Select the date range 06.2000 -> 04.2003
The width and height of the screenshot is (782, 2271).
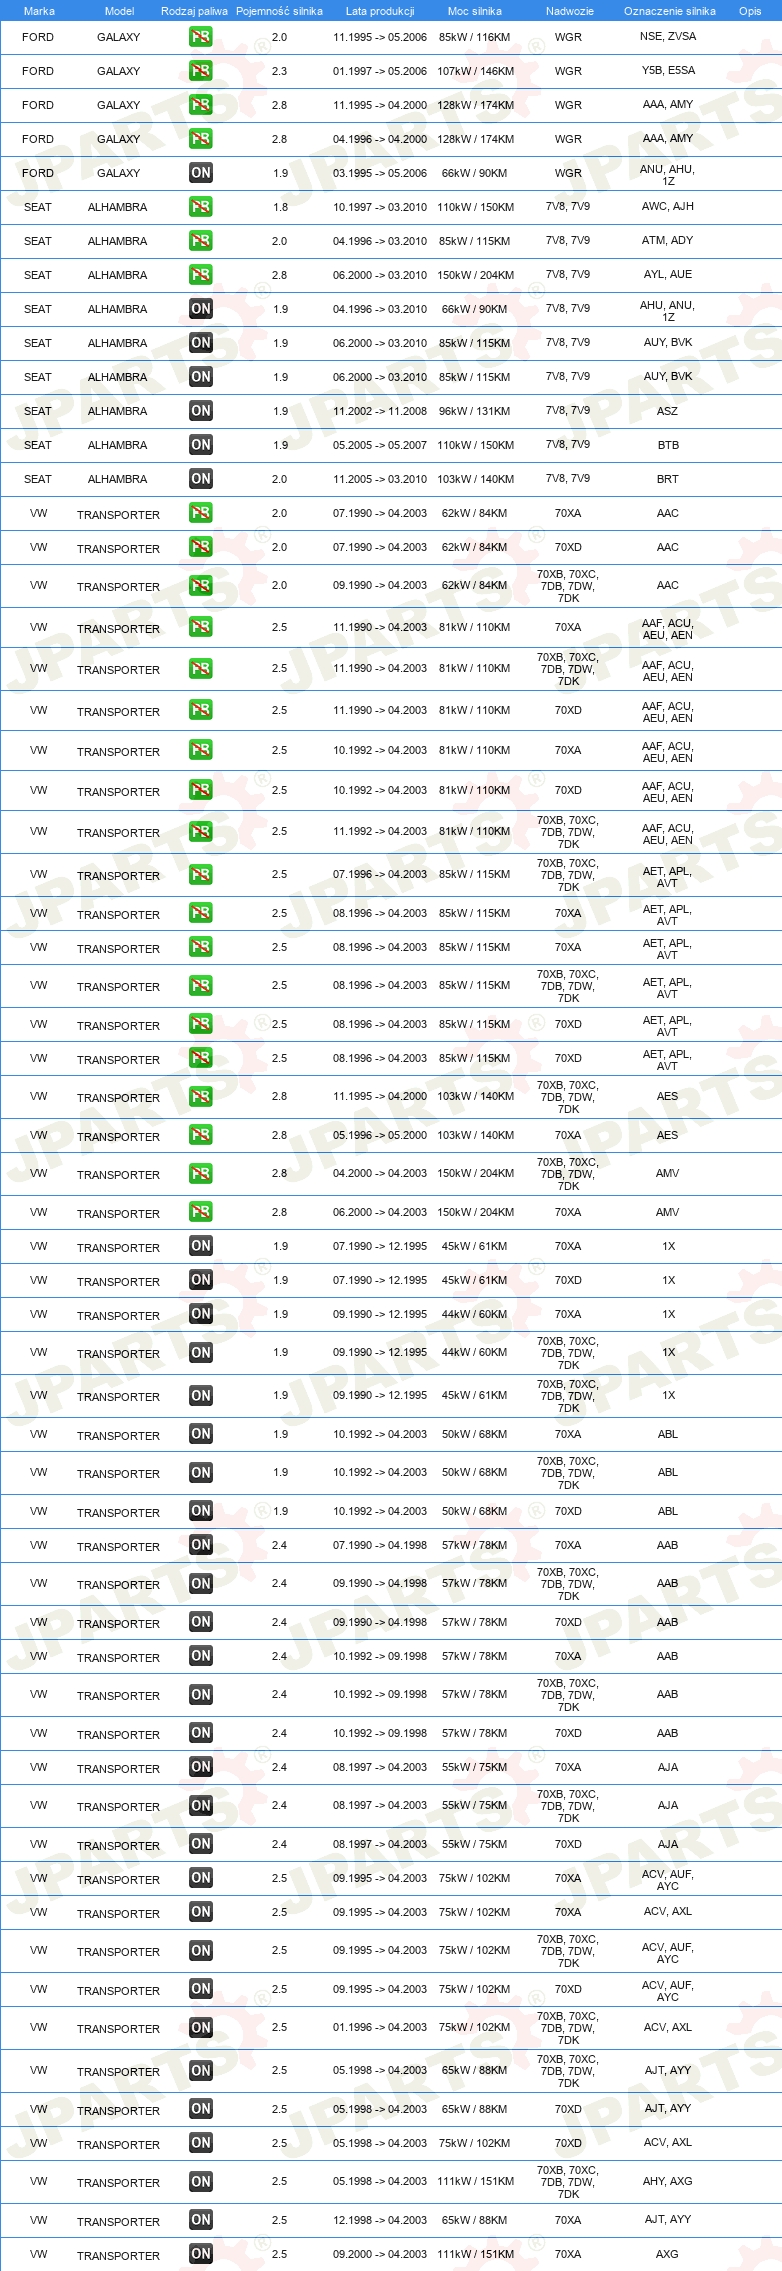click(380, 1212)
